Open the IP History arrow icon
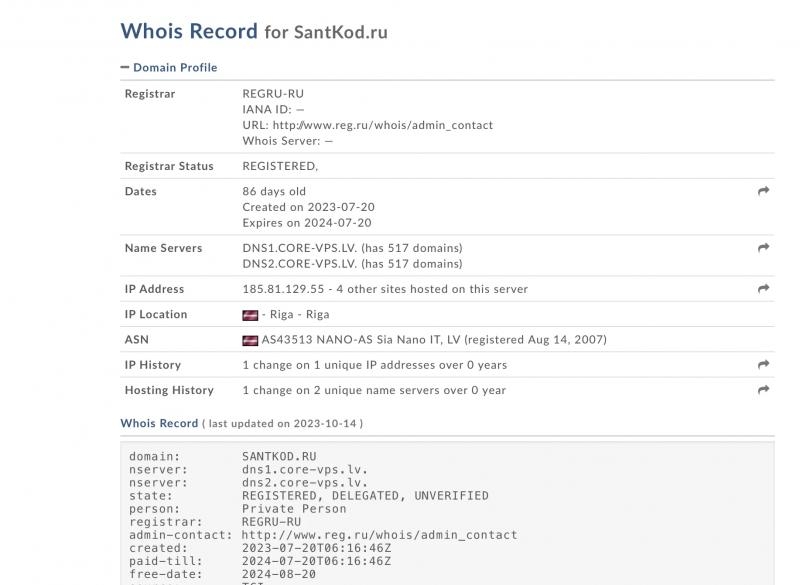Screen dimensions: 800x585 tap(763, 365)
